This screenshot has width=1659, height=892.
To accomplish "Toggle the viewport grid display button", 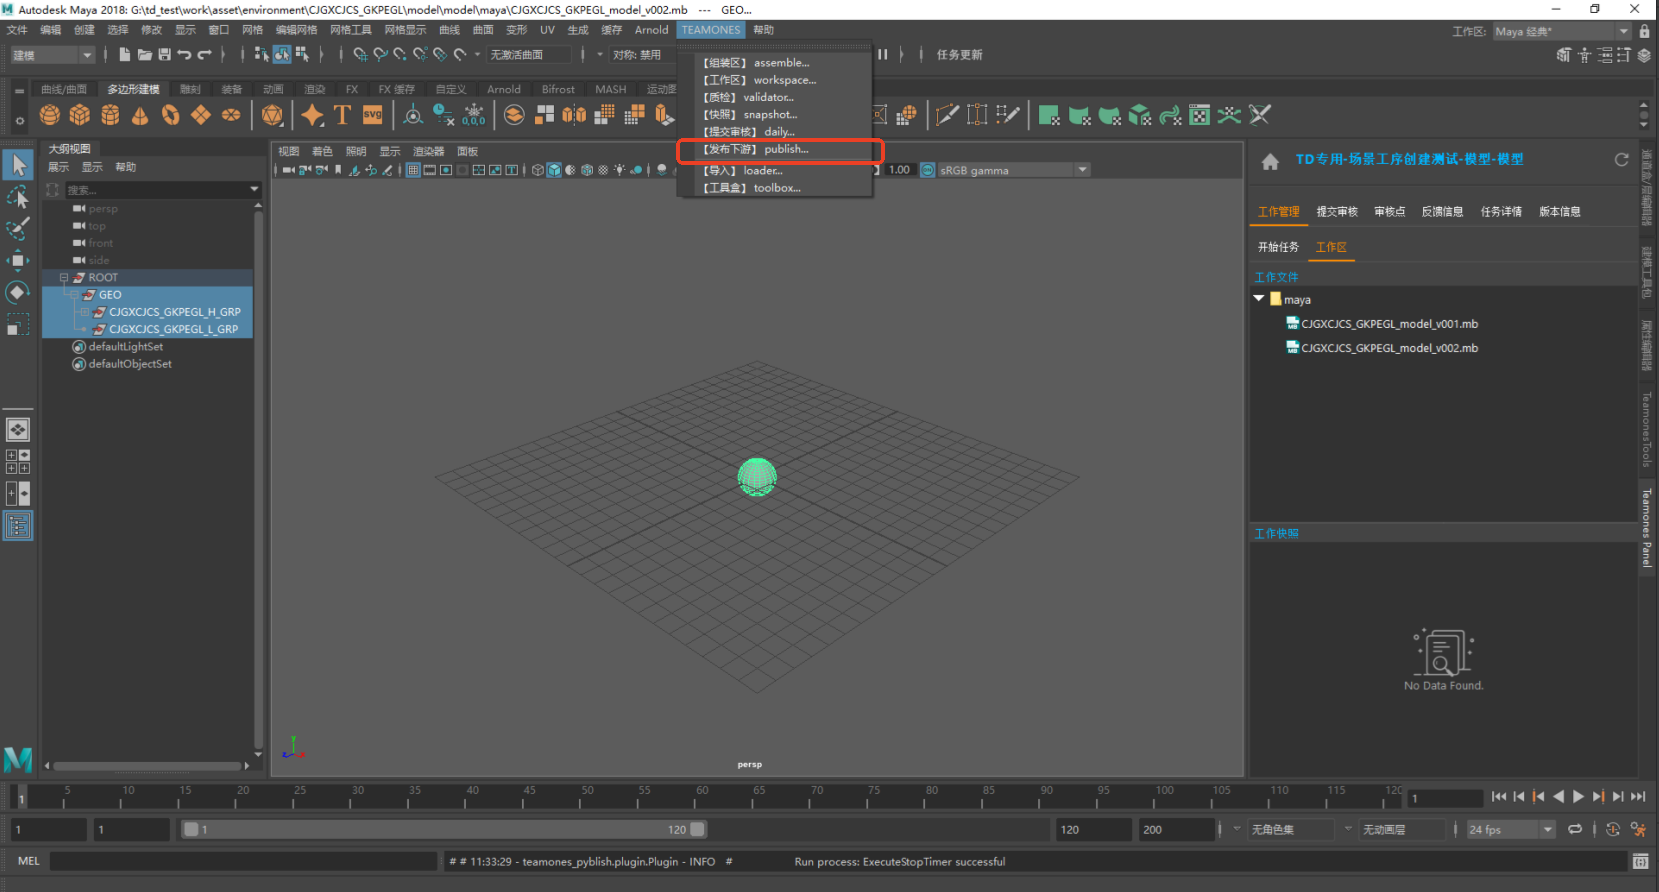I will [413, 170].
